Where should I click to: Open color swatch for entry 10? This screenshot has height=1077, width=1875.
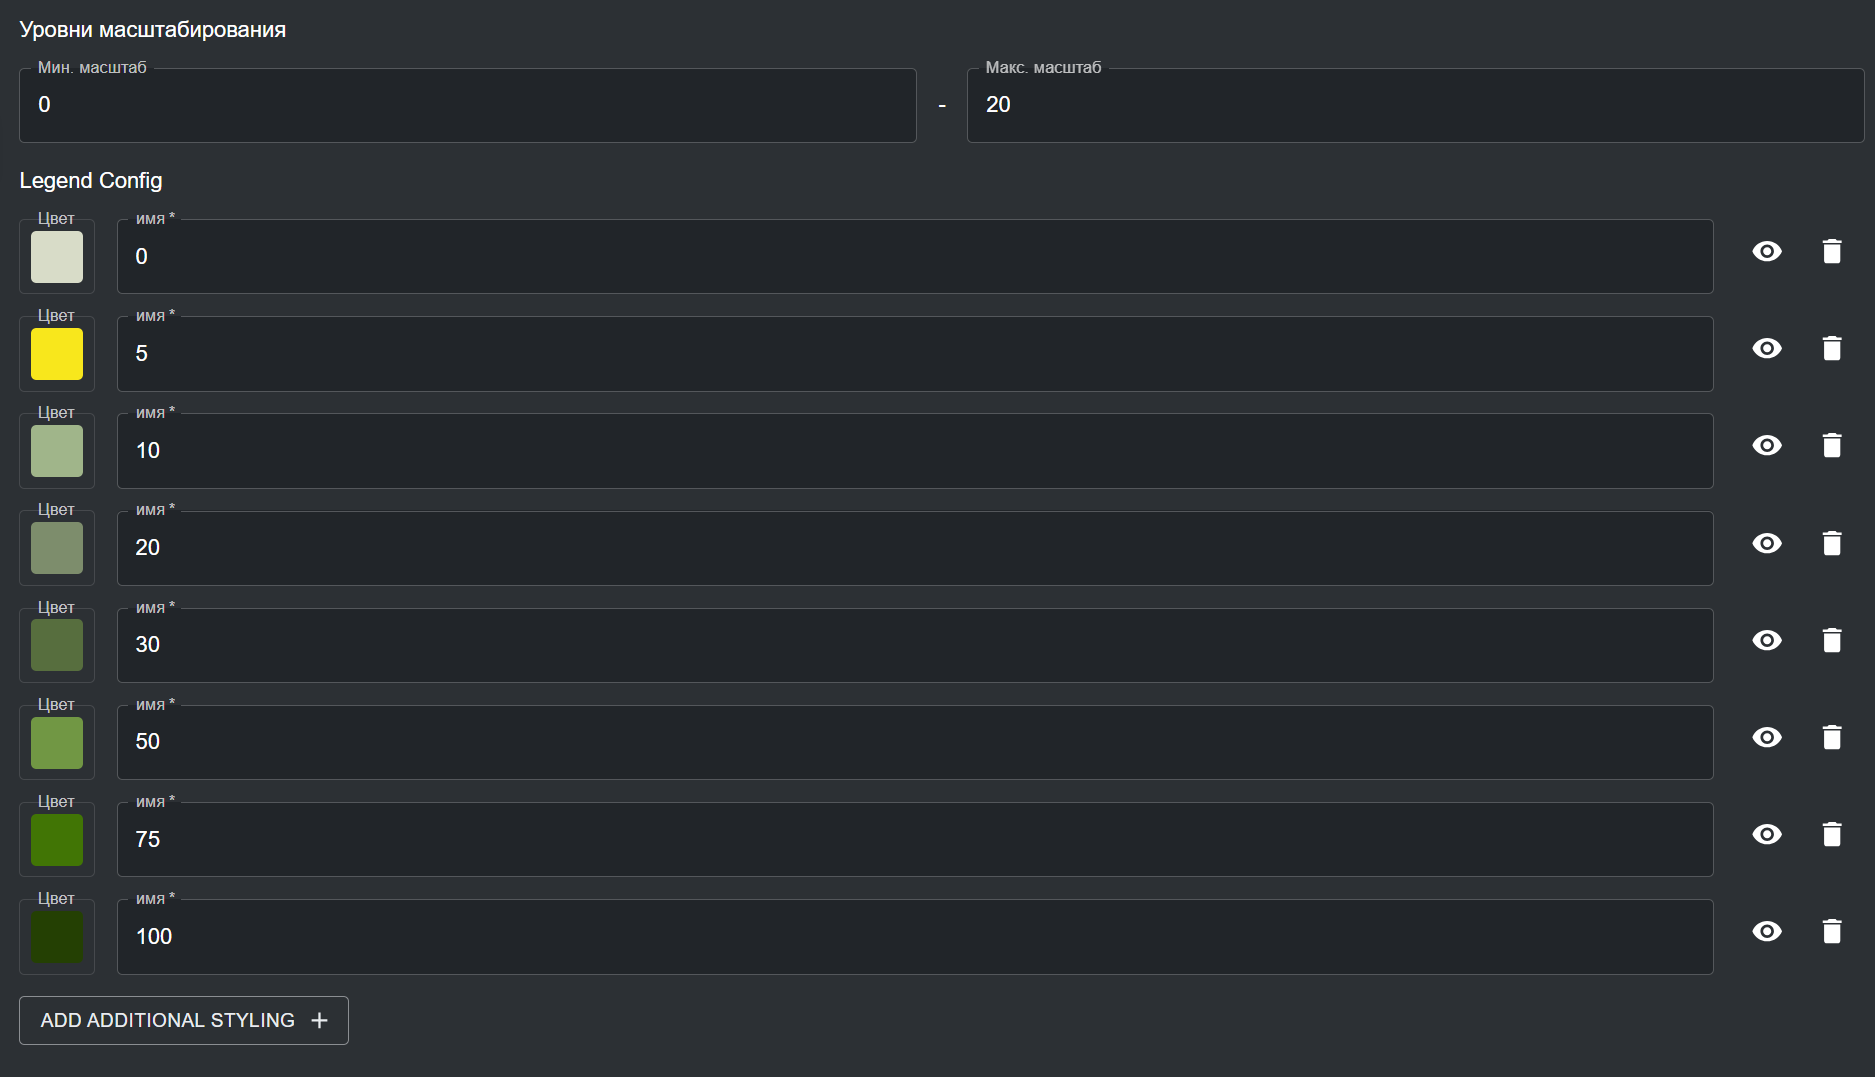[x=57, y=451]
